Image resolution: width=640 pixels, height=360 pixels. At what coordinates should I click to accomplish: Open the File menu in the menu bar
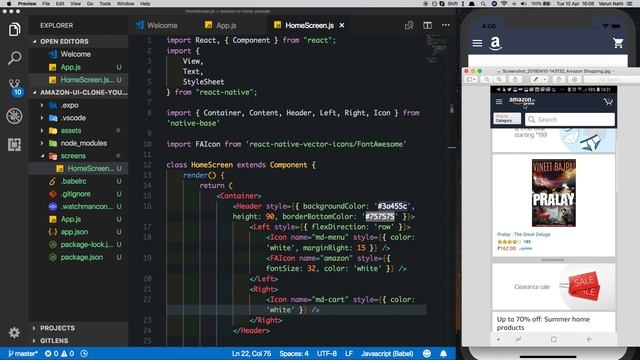(46, 4)
